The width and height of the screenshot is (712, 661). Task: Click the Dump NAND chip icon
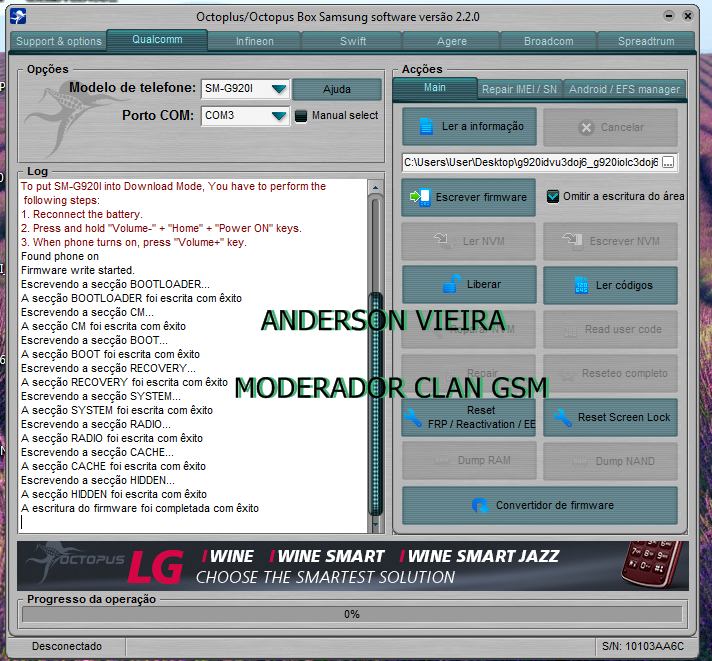point(580,462)
